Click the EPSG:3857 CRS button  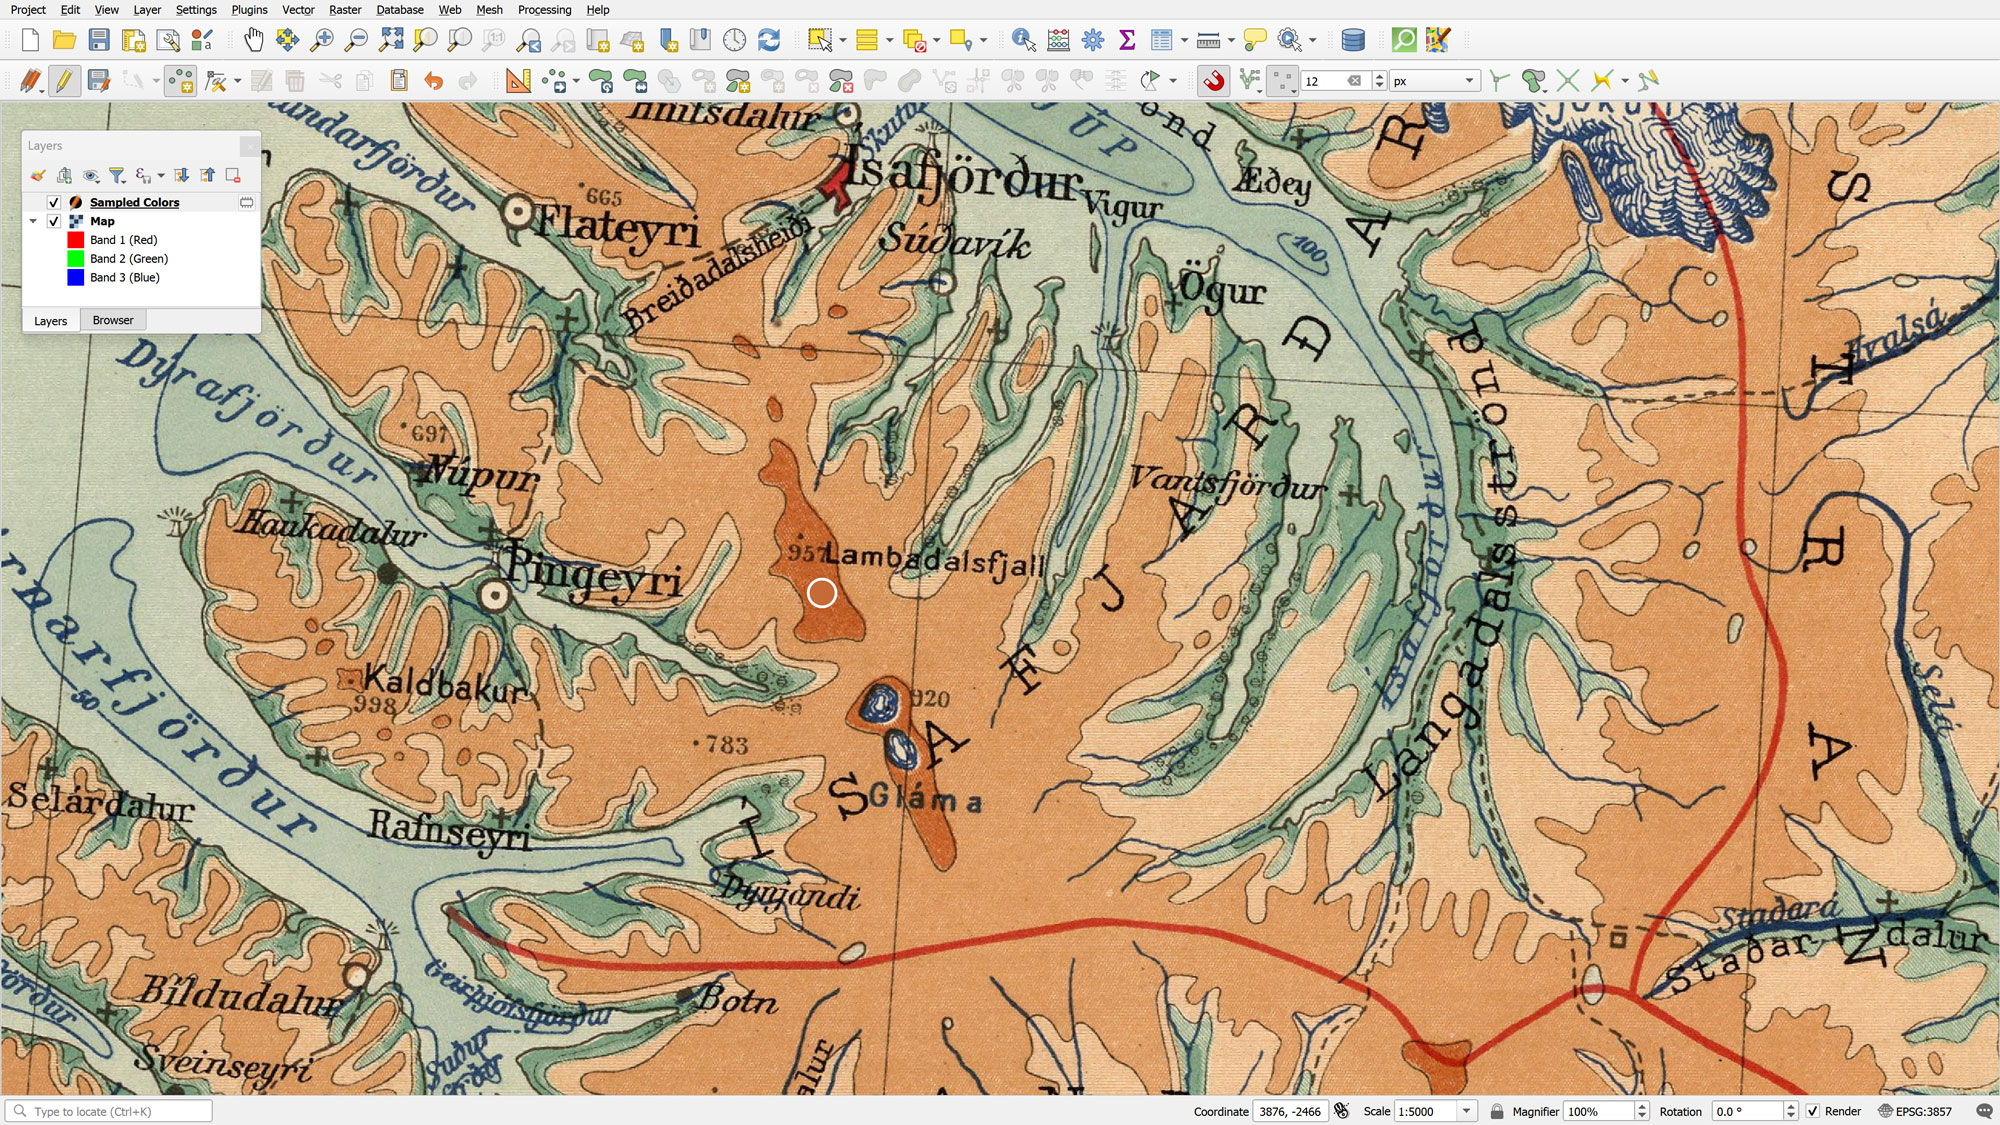tap(1915, 1111)
